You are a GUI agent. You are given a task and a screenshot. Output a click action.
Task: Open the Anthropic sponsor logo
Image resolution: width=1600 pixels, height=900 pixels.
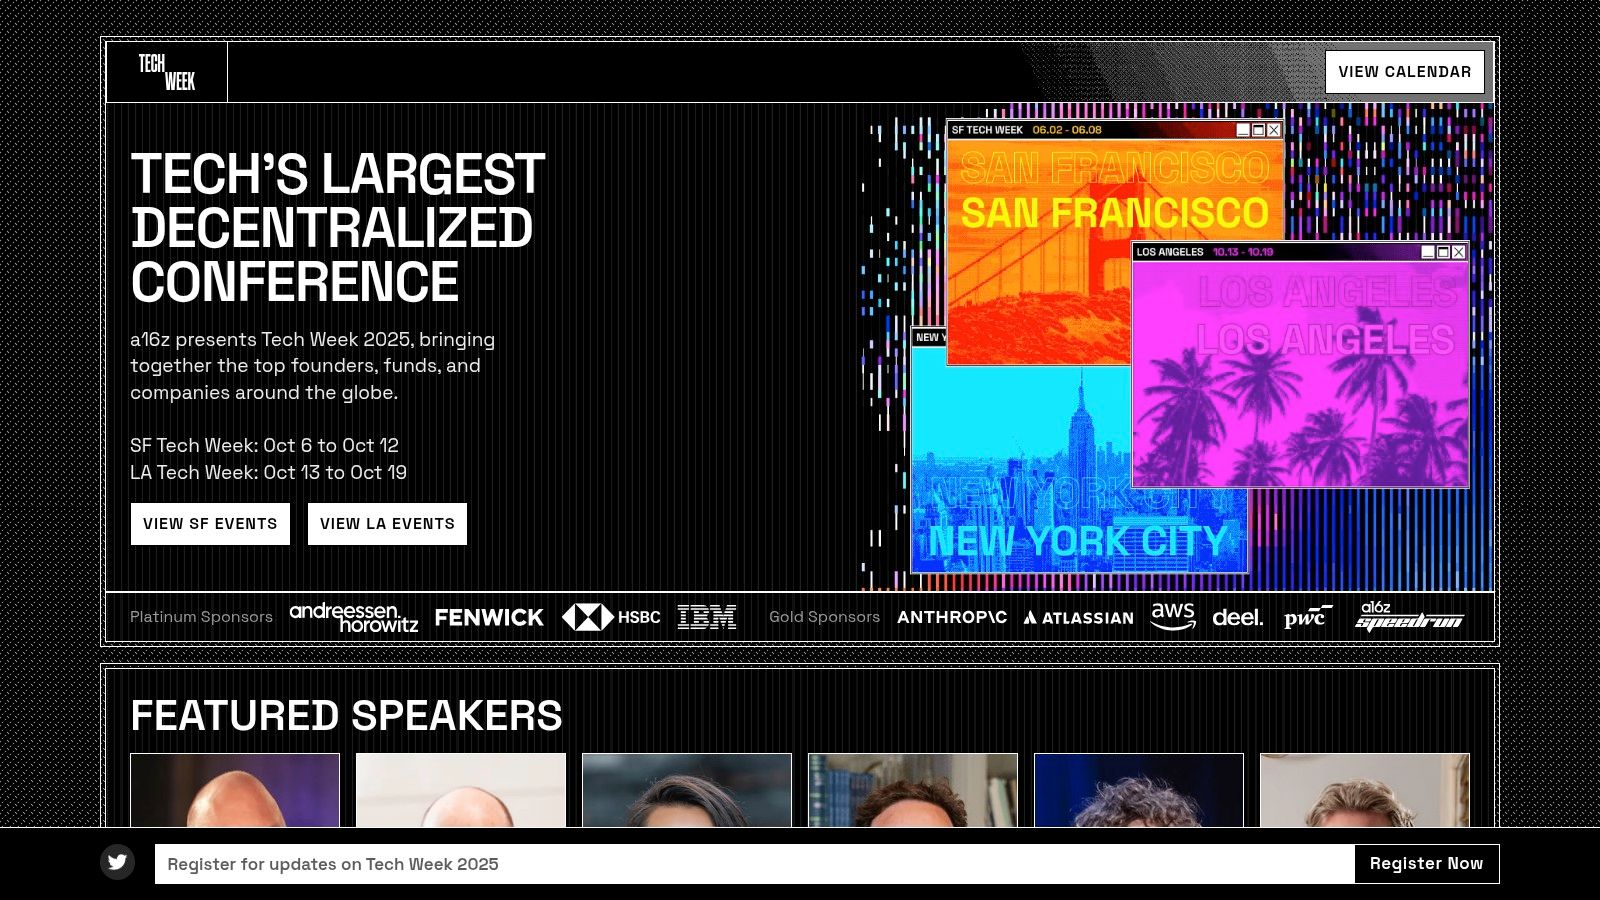tap(952, 617)
